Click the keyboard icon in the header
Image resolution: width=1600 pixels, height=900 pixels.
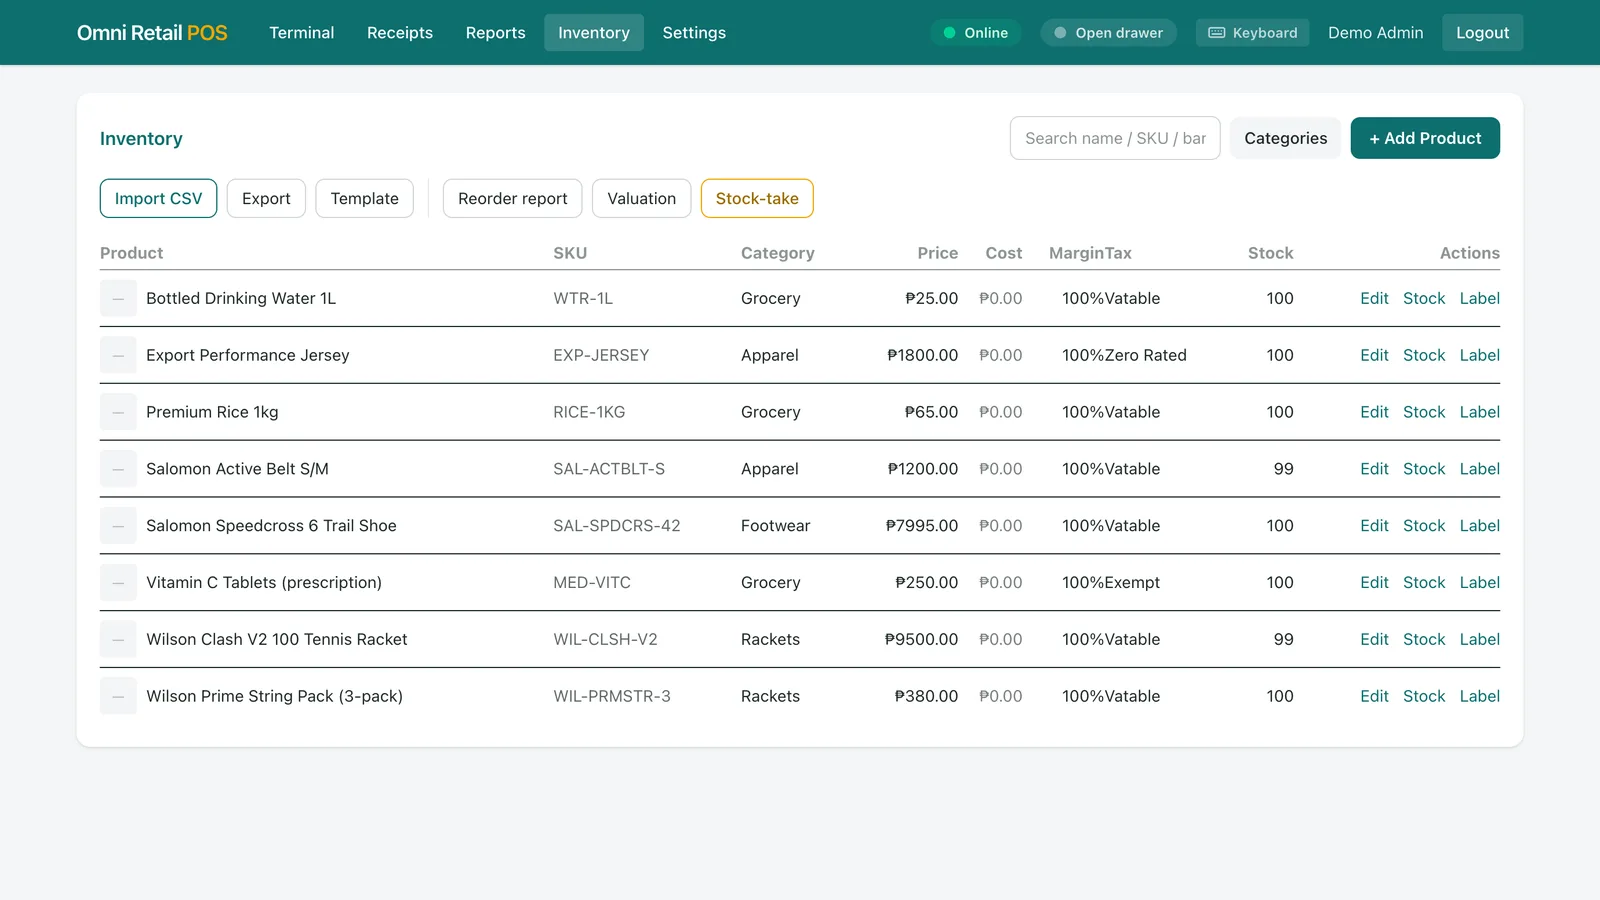(x=1217, y=33)
